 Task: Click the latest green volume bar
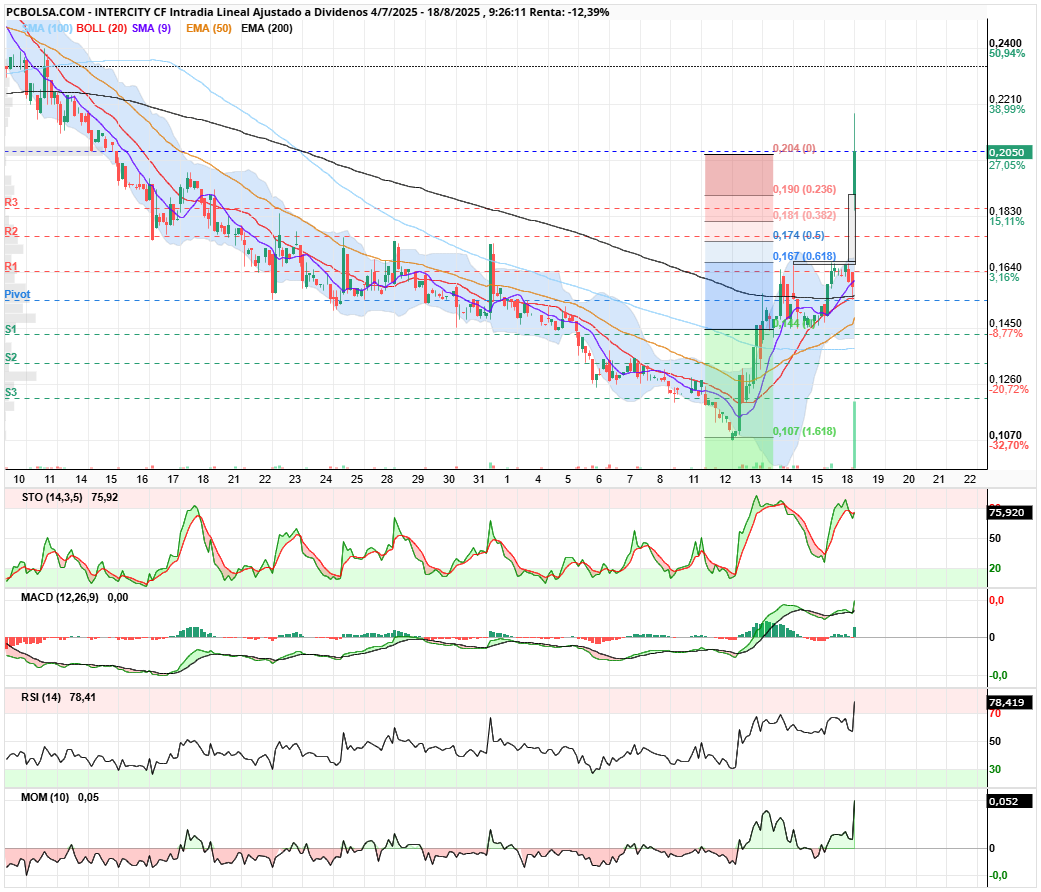(854, 435)
